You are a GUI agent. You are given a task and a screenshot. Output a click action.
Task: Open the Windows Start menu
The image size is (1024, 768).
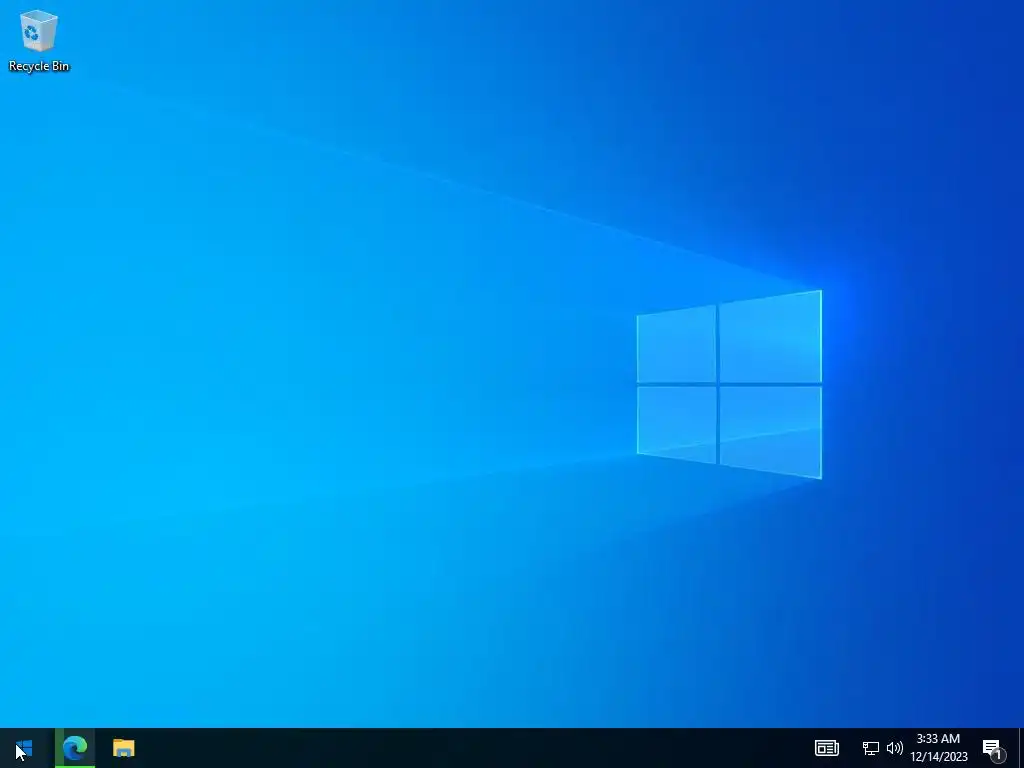click(x=24, y=748)
